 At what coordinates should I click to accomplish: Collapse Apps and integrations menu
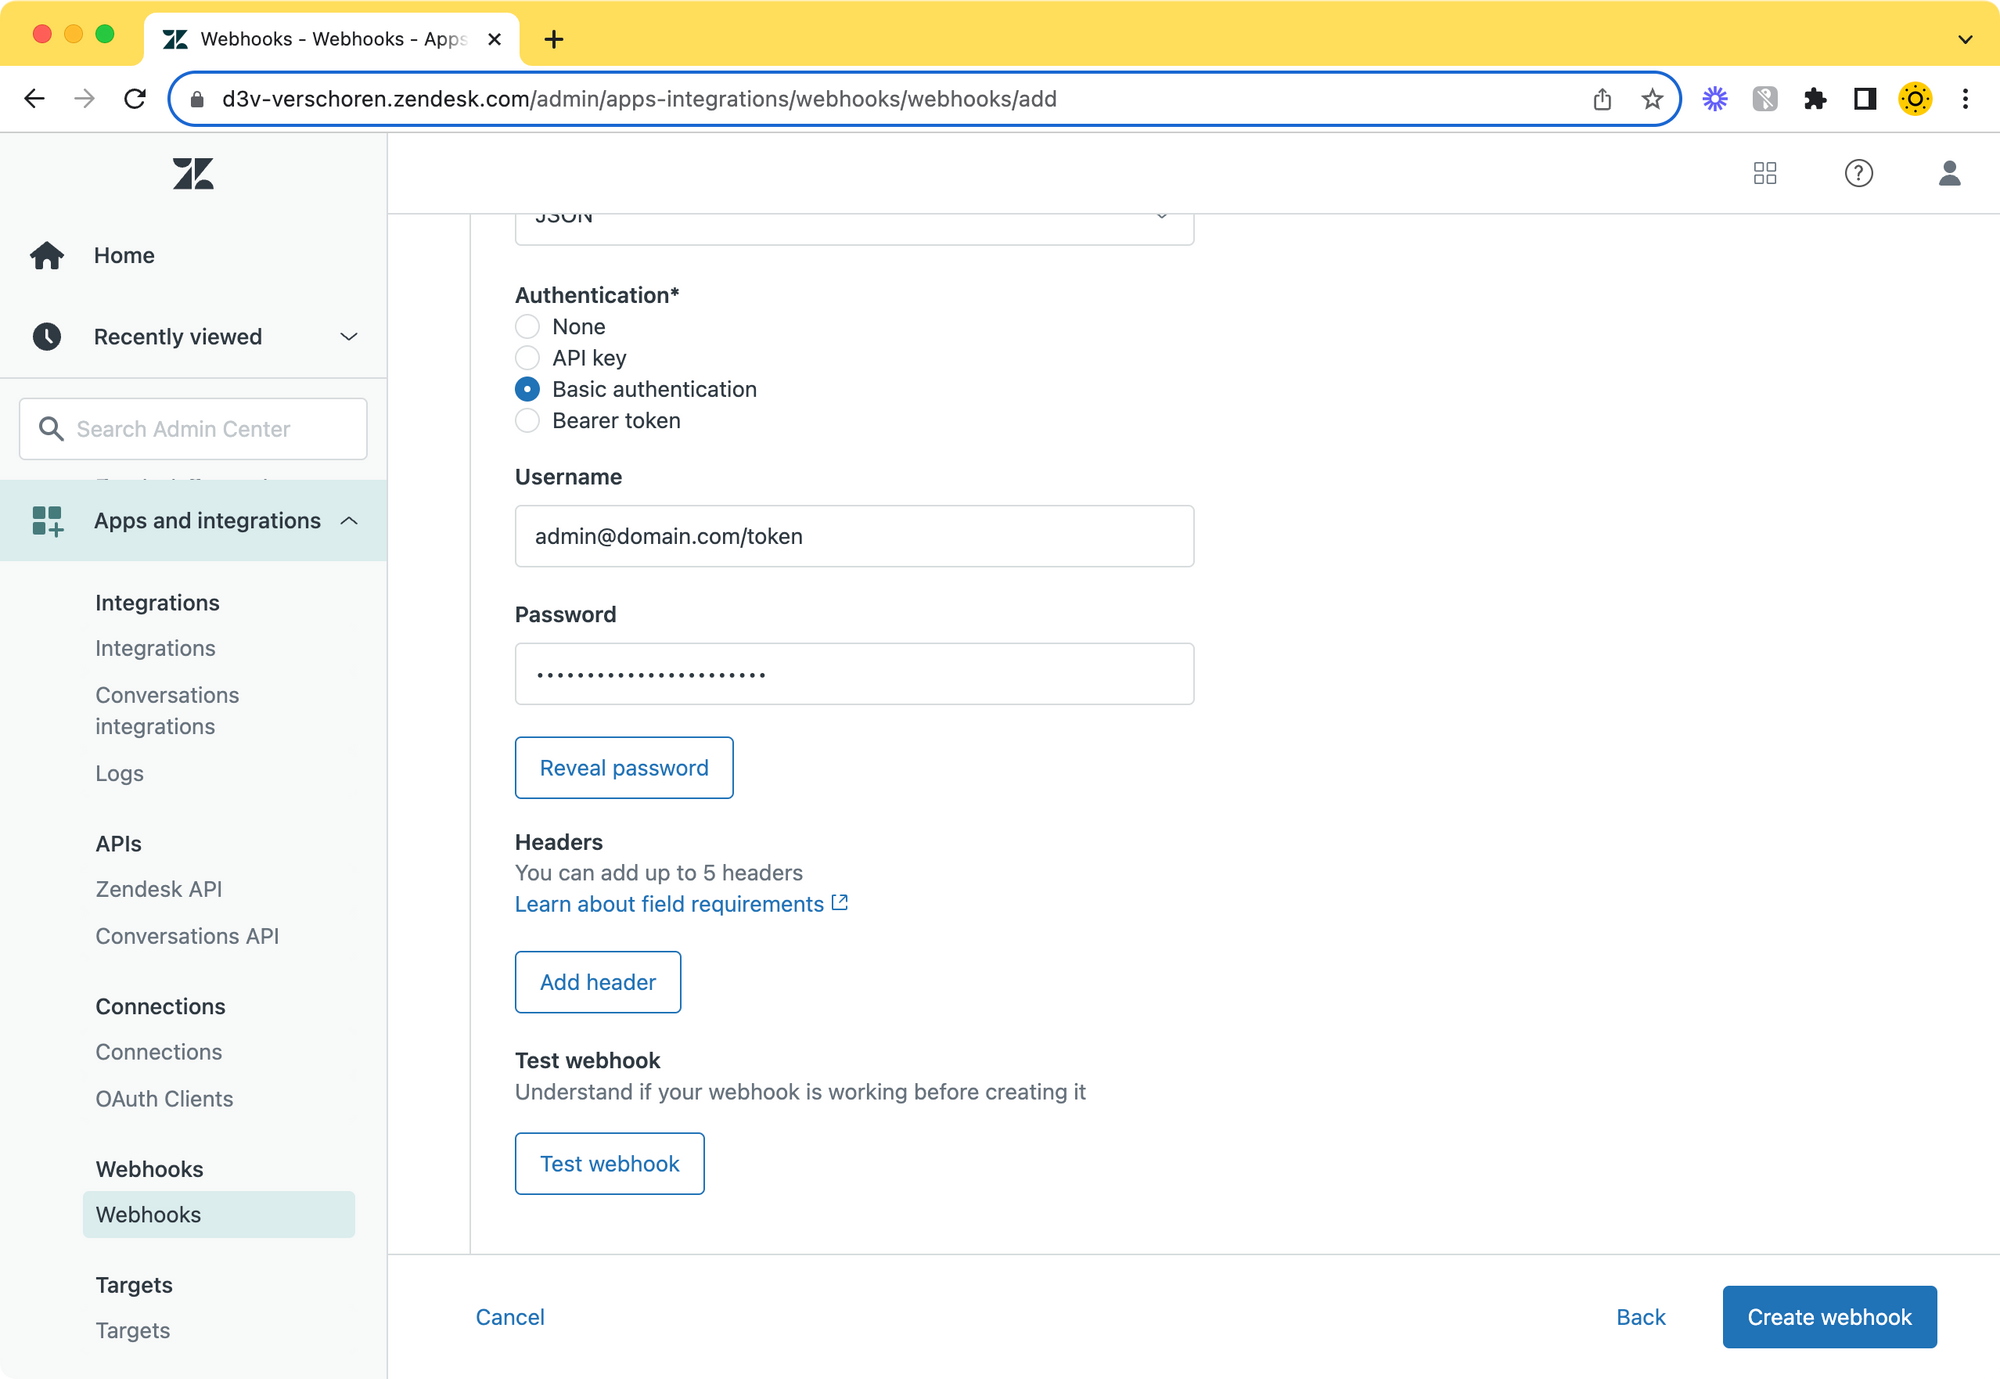click(348, 521)
